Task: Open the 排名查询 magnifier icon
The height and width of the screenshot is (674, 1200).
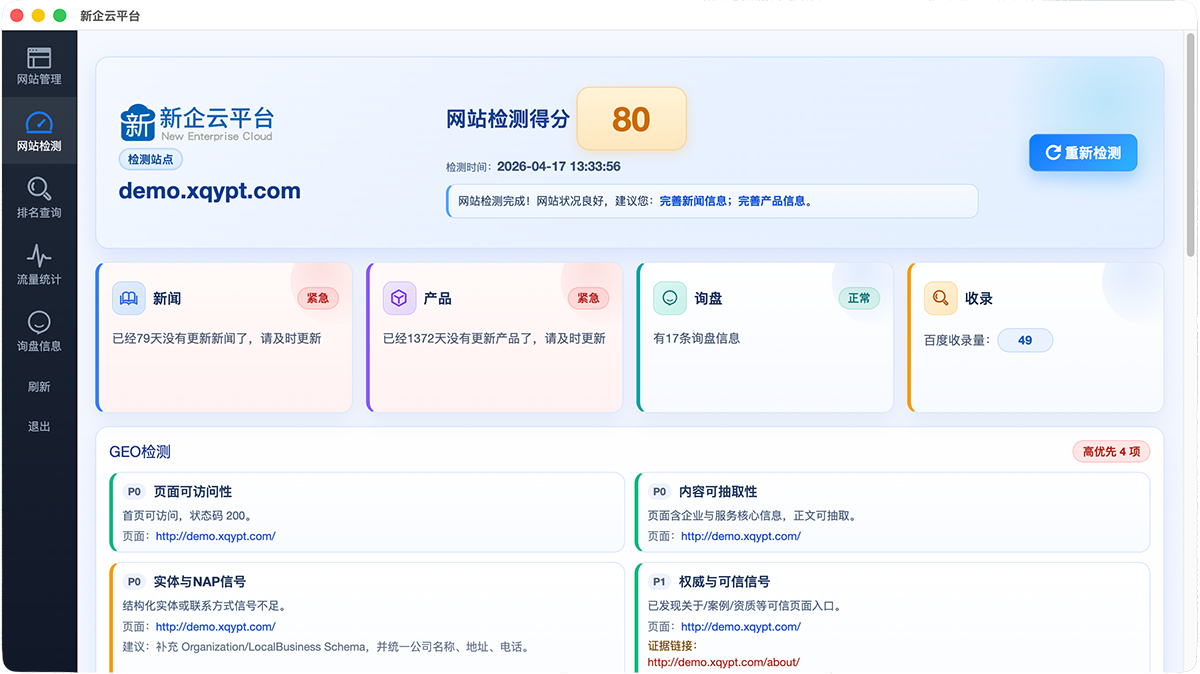Action: pyautogui.click(x=39, y=189)
